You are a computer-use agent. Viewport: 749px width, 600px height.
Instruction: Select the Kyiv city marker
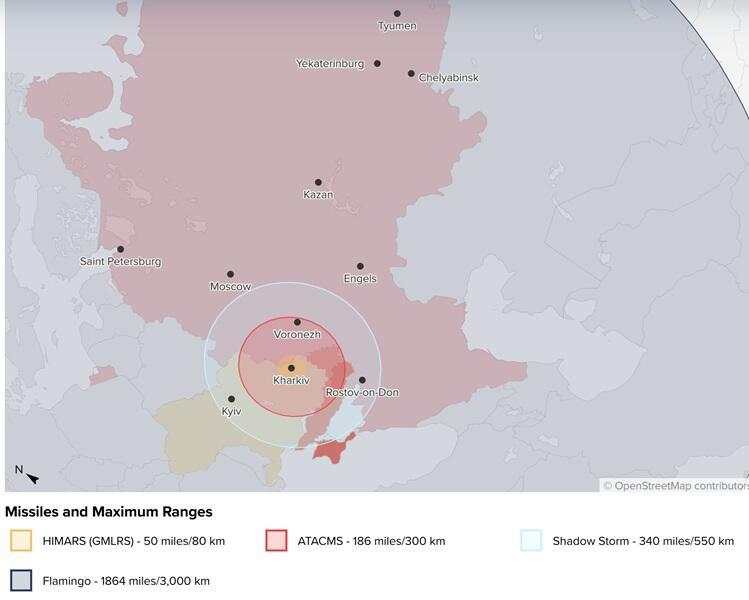pyautogui.click(x=231, y=399)
